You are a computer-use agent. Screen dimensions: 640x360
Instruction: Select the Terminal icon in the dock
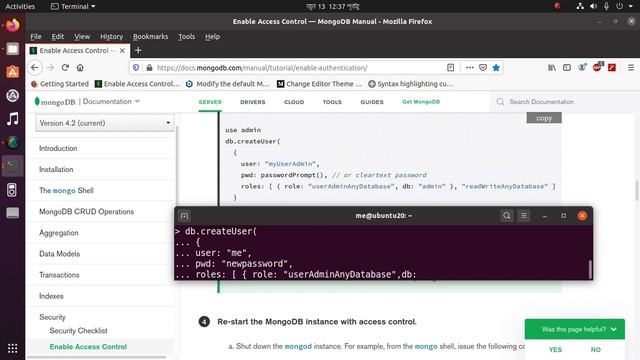pyautogui.click(x=13, y=166)
